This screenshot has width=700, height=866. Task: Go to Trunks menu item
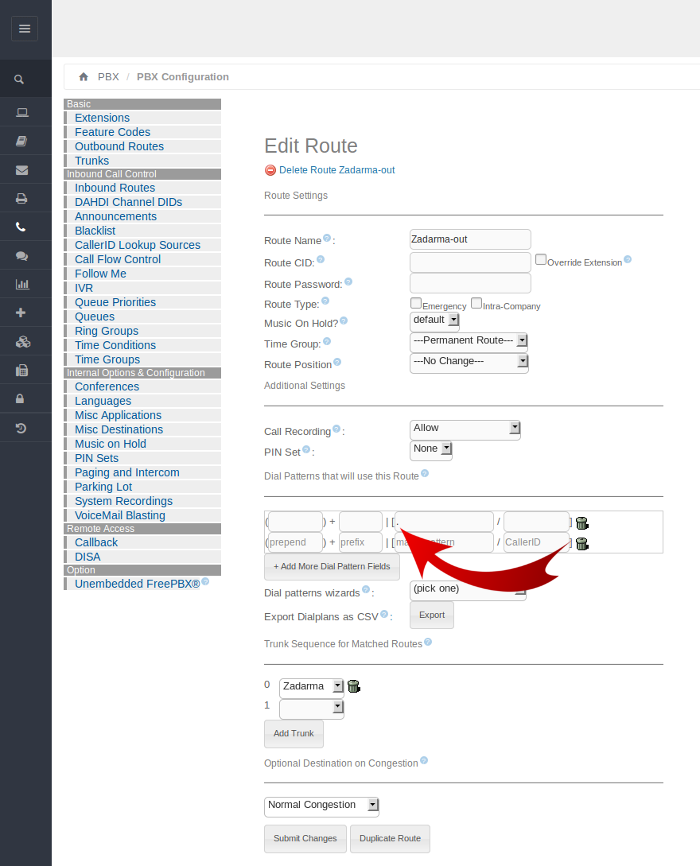click(92, 161)
